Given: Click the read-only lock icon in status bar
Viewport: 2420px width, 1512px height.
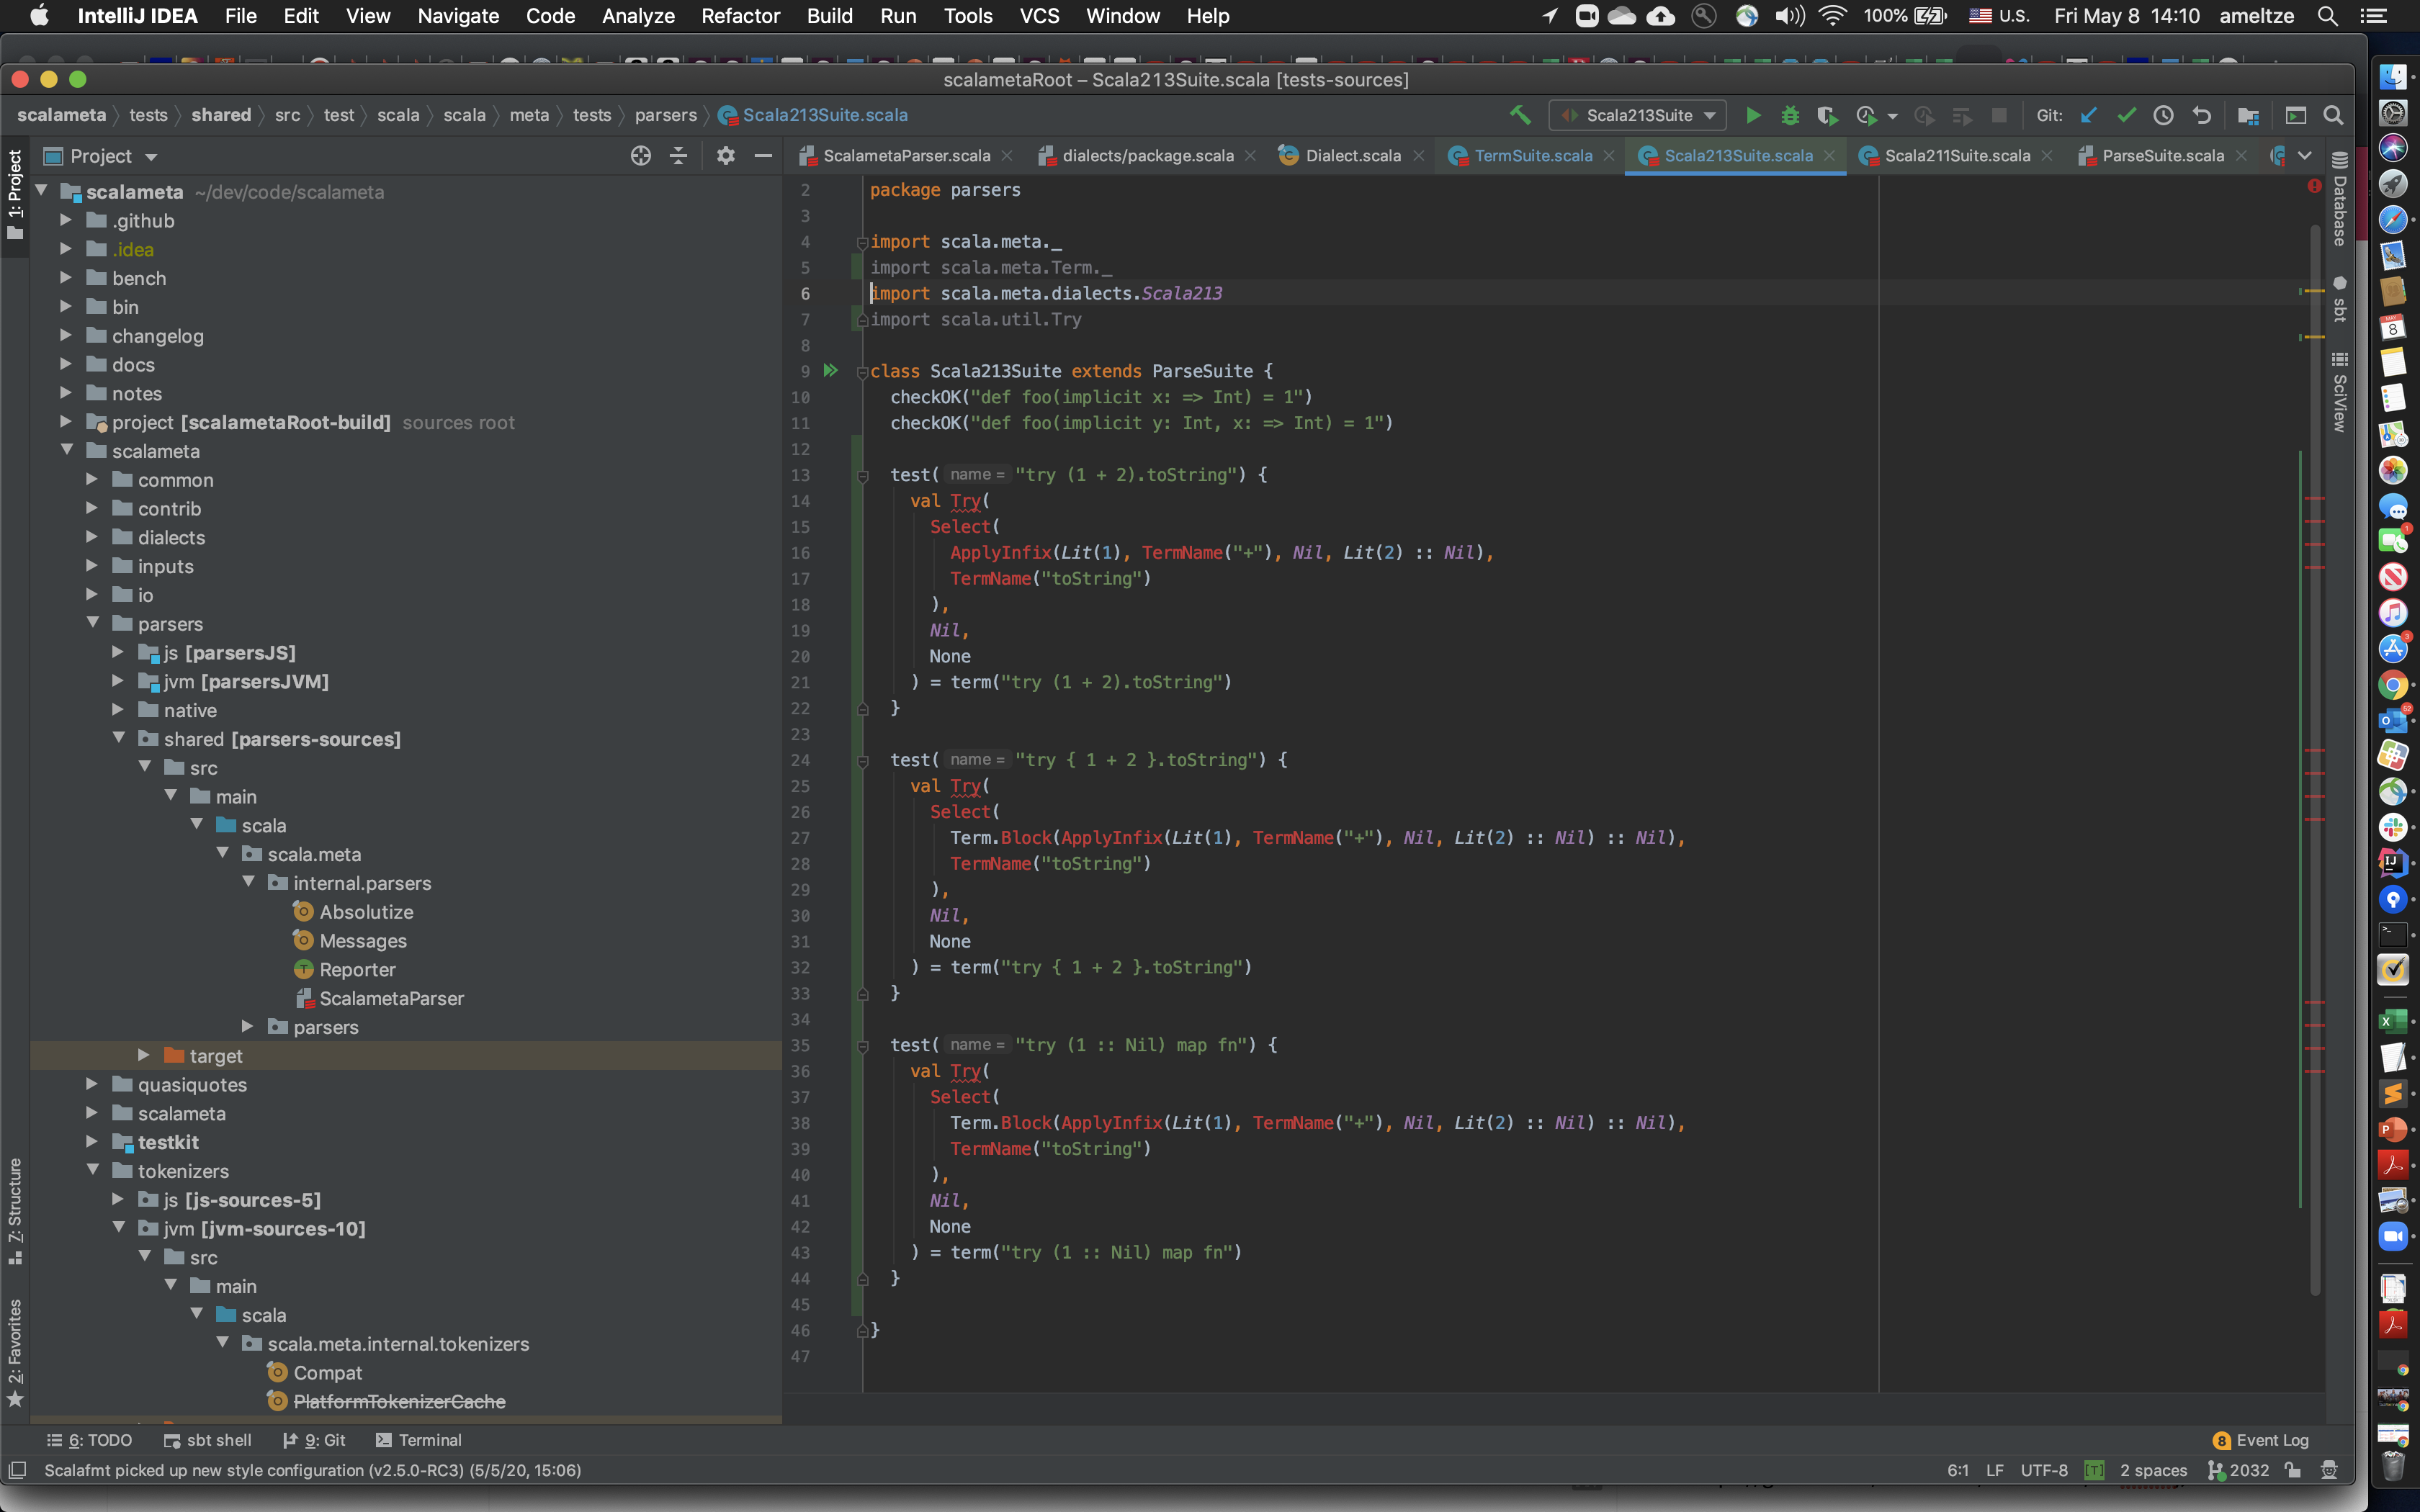Looking at the screenshot, I should pos(2292,1470).
